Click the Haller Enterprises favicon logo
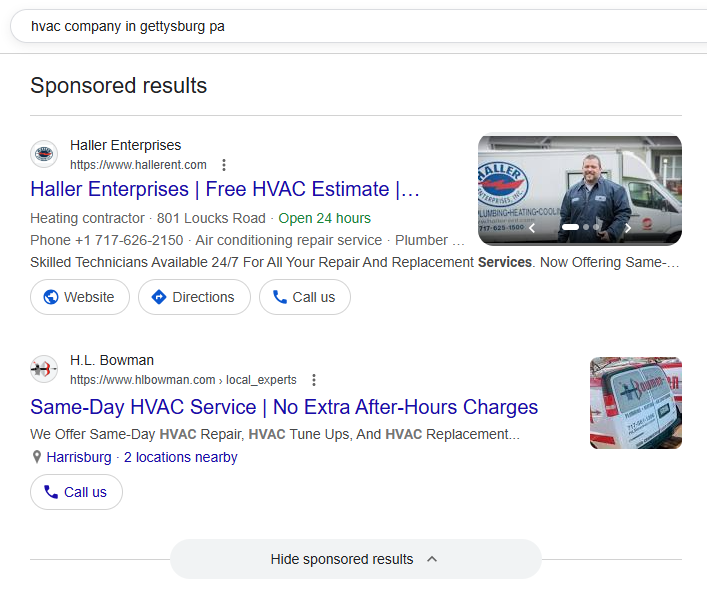Screen dimensions: 707x598 [44, 154]
